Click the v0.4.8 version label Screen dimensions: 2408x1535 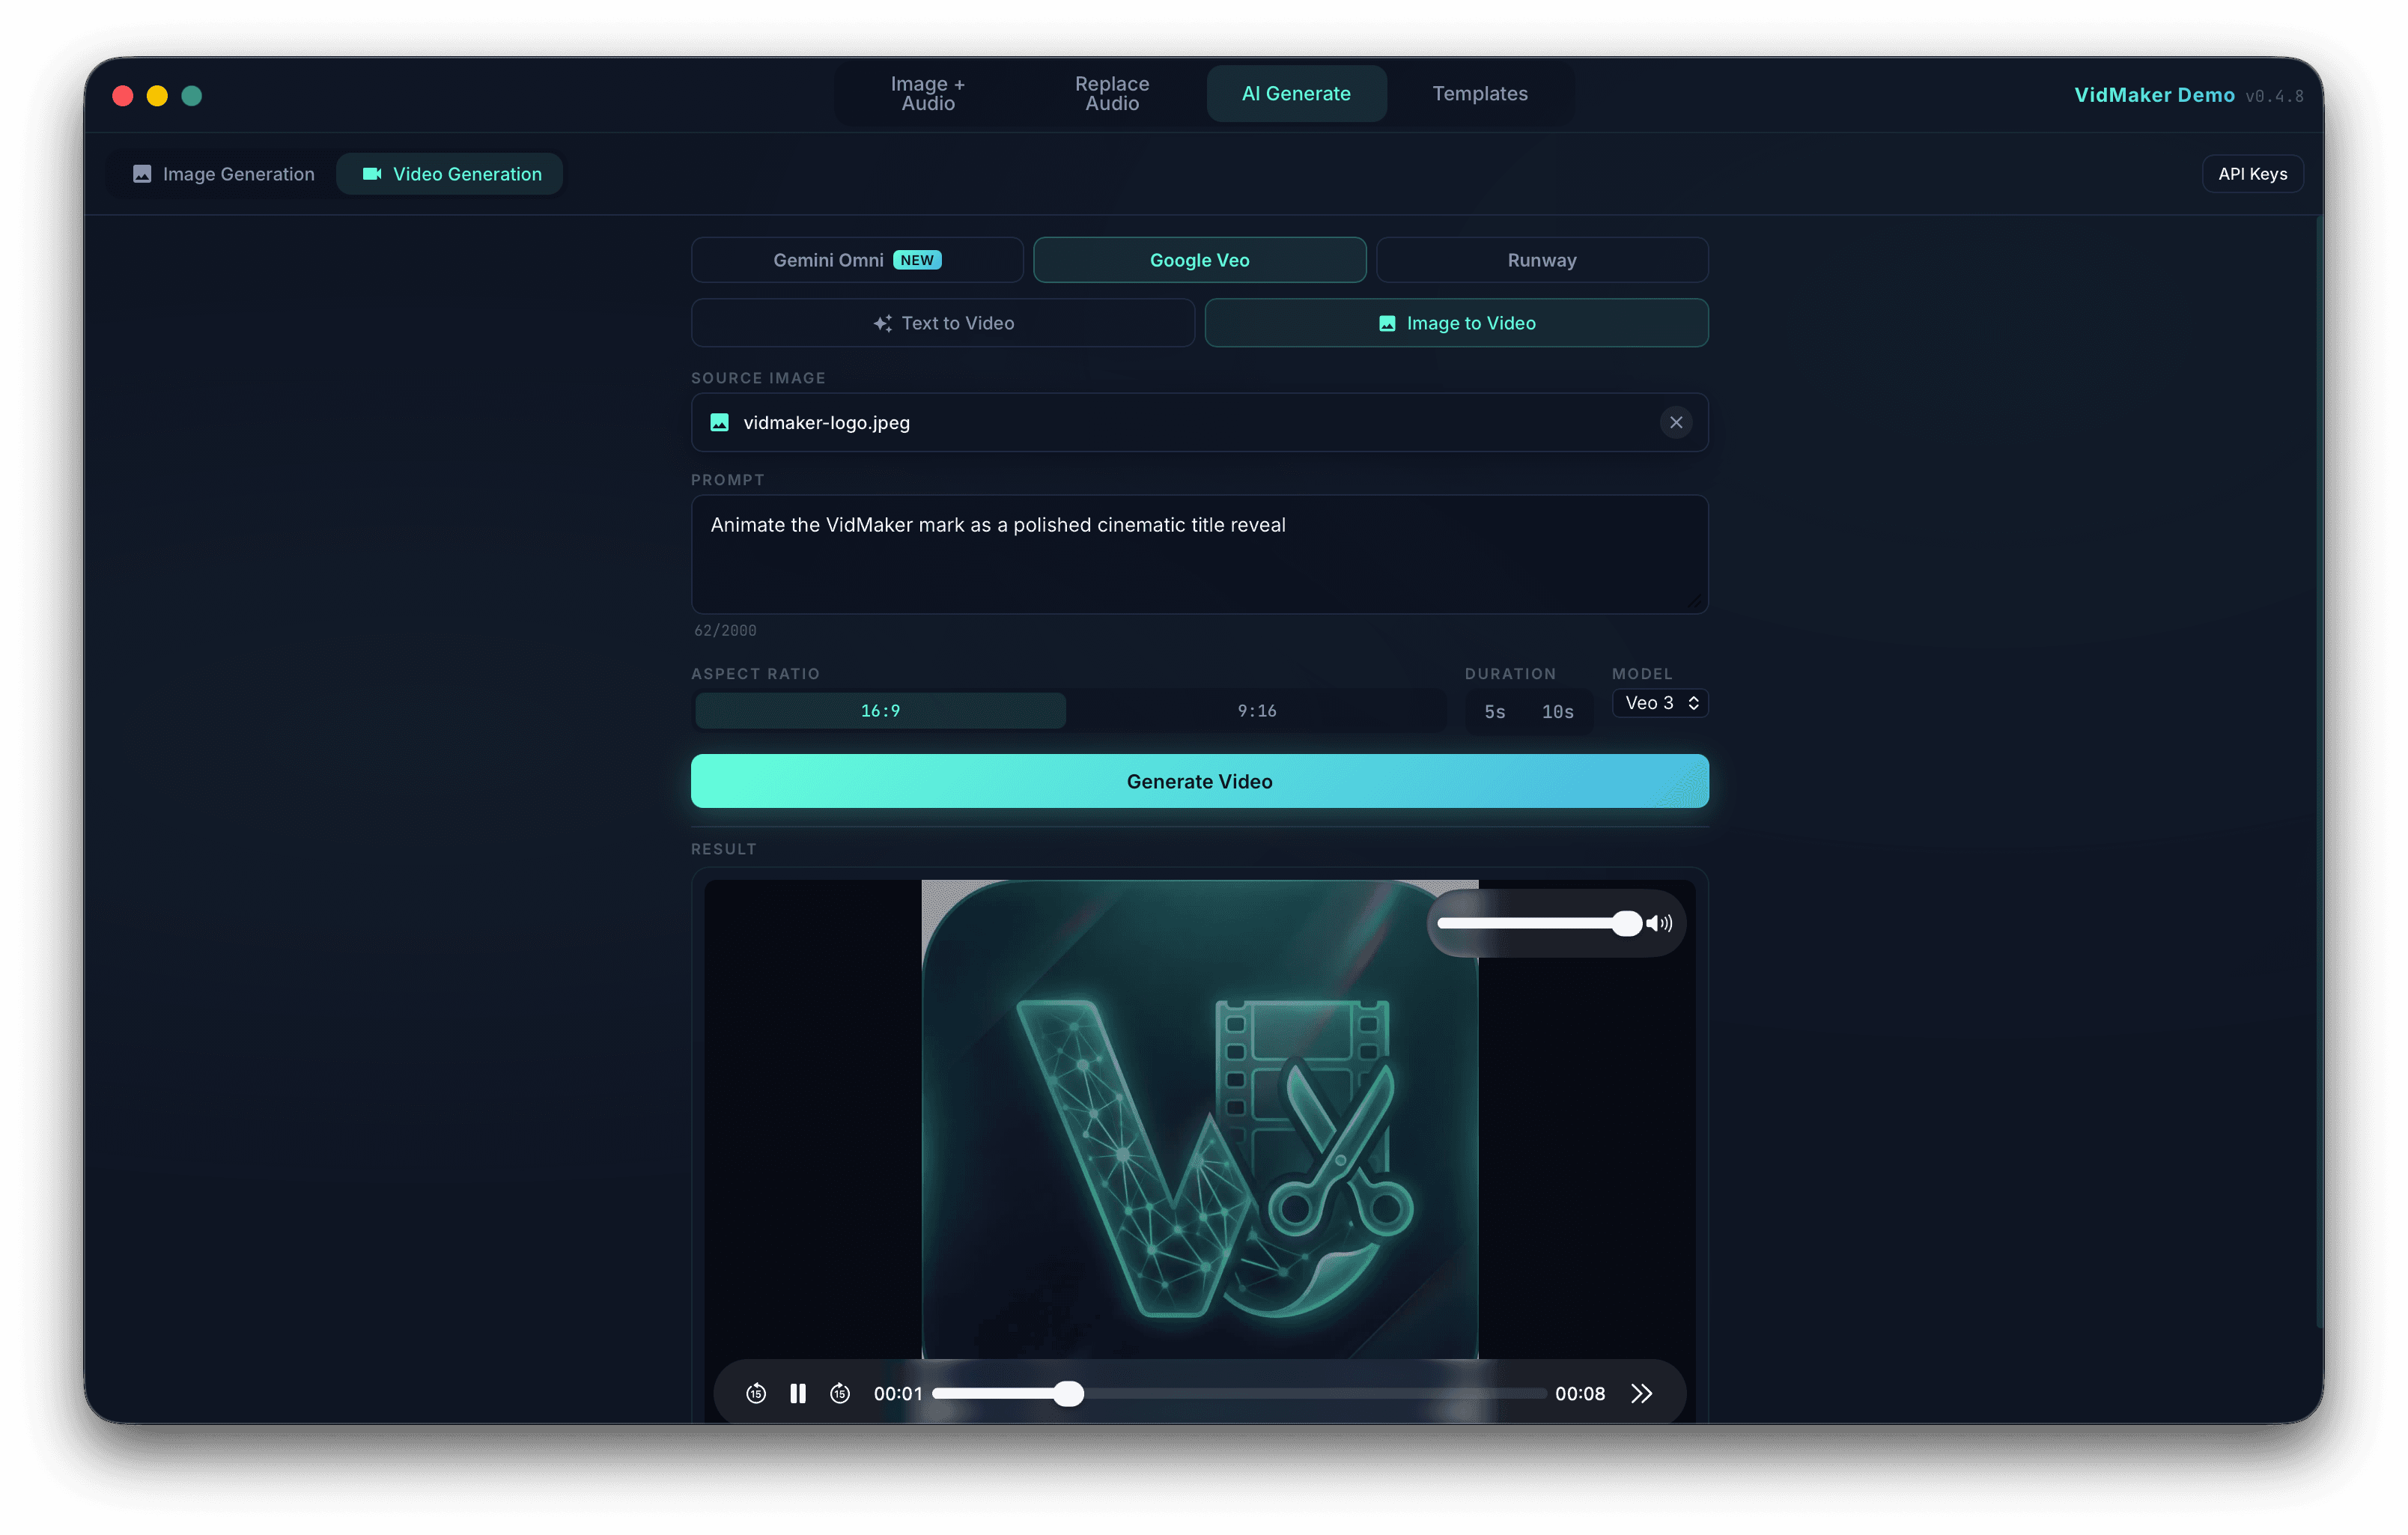tap(2274, 96)
